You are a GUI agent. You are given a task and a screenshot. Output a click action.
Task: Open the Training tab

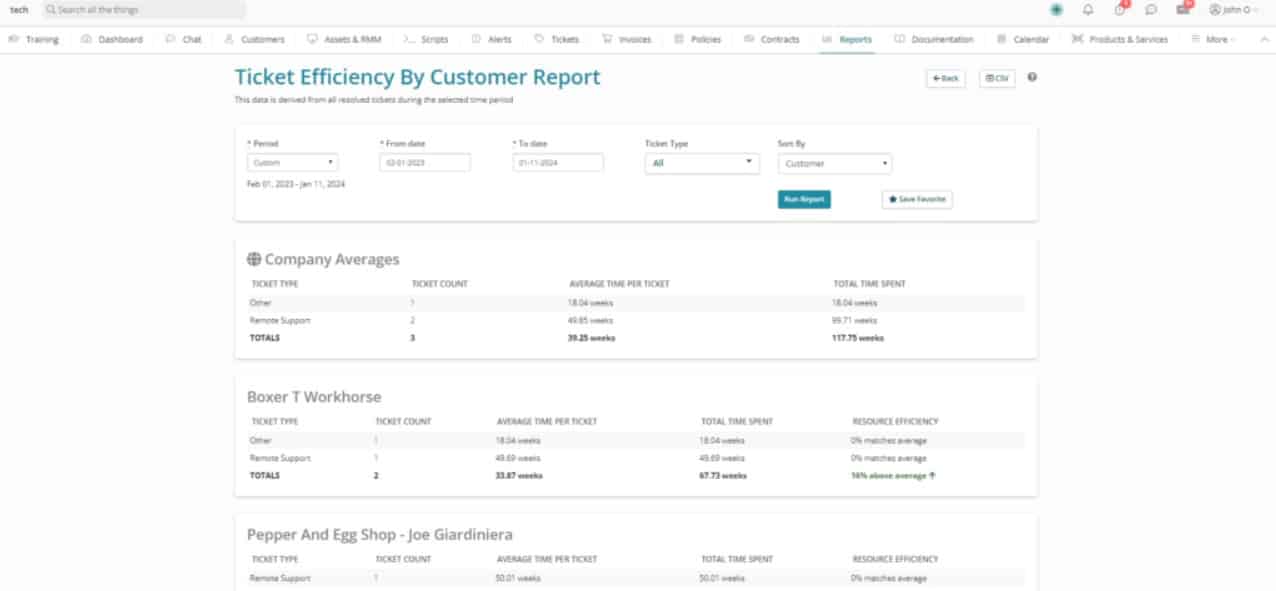click(x=34, y=40)
